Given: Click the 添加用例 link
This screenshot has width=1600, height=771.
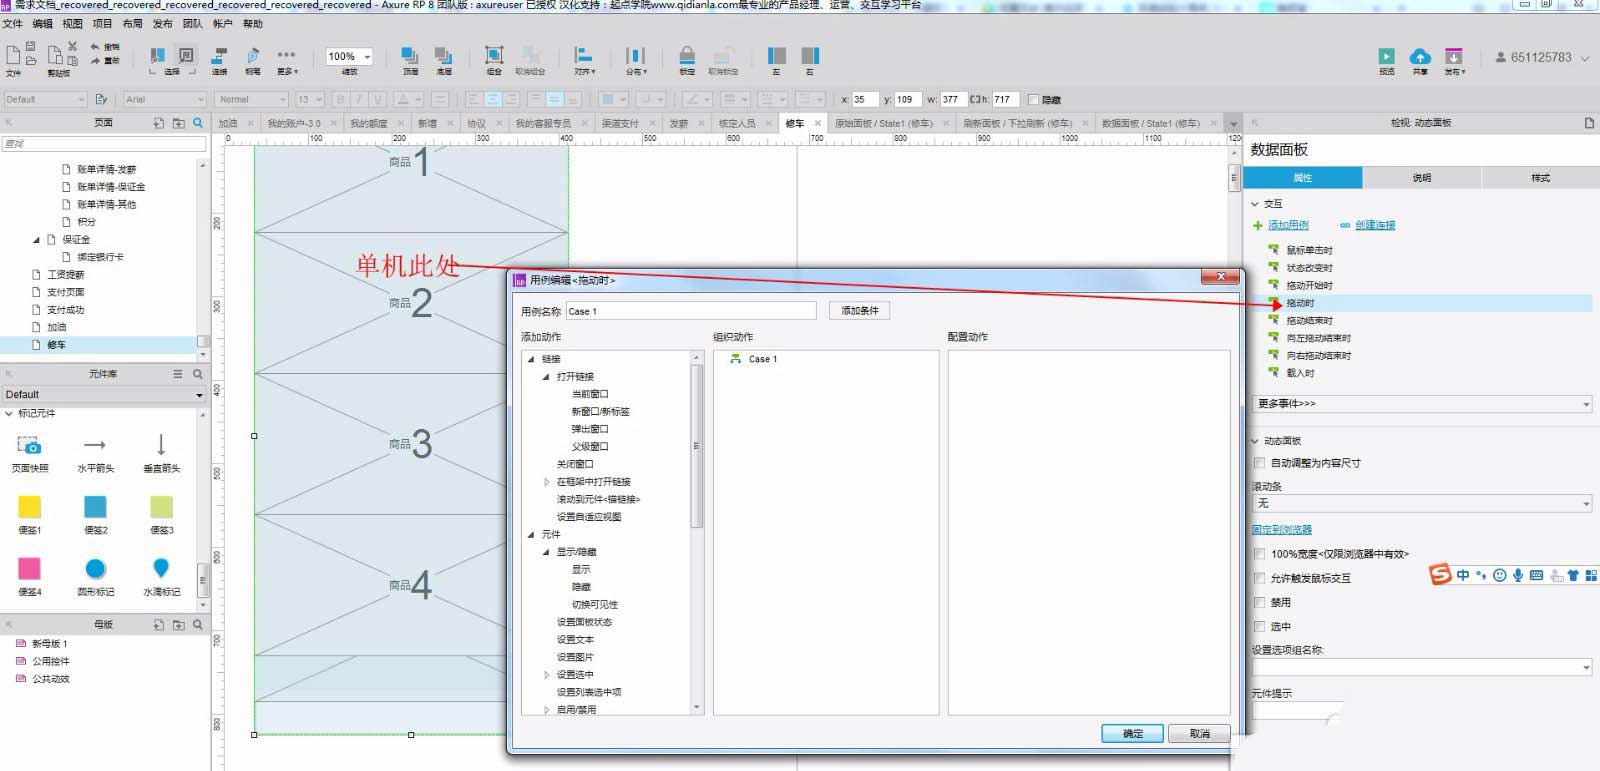Looking at the screenshot, I should pos(1288,225).
